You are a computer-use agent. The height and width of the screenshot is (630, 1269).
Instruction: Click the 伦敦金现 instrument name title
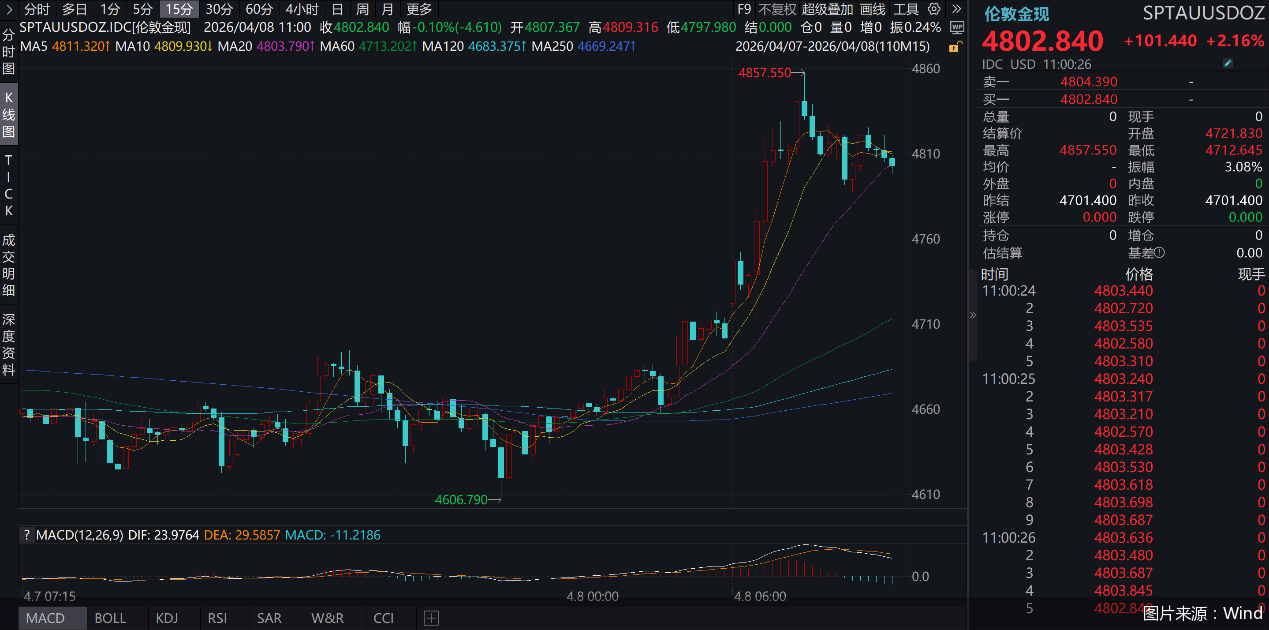tap(1018, 14)
